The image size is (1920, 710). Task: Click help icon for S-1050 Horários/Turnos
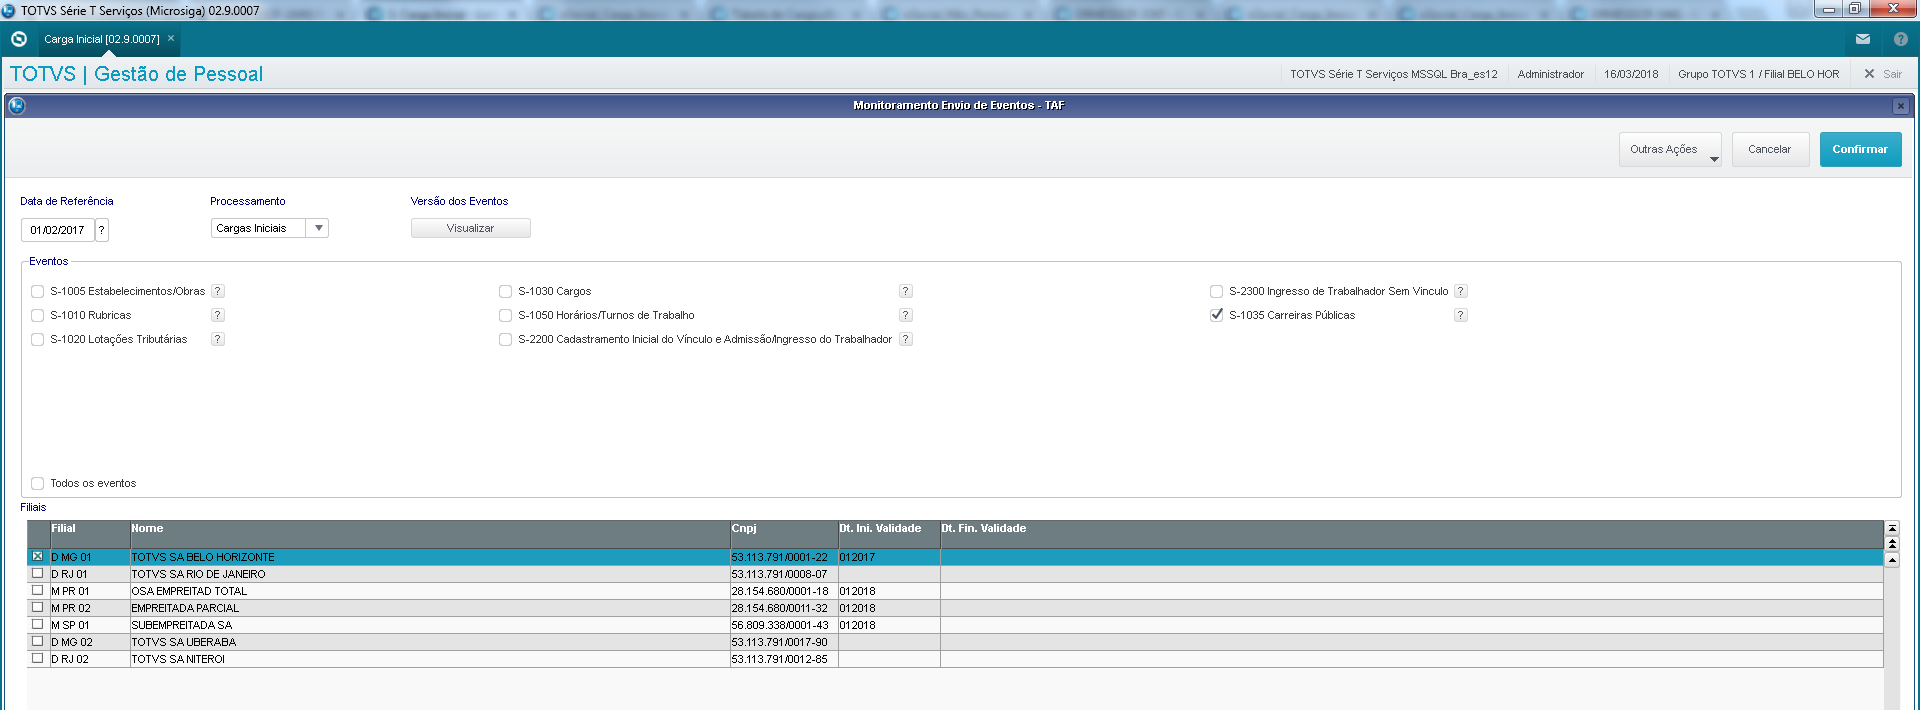click(x=906, y=315)
